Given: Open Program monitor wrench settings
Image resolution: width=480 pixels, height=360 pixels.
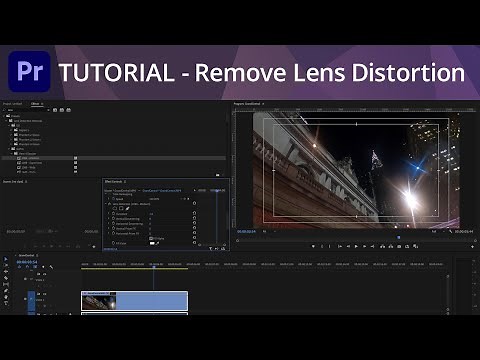Looking at the screenshot, I should (x=451, y=231).
